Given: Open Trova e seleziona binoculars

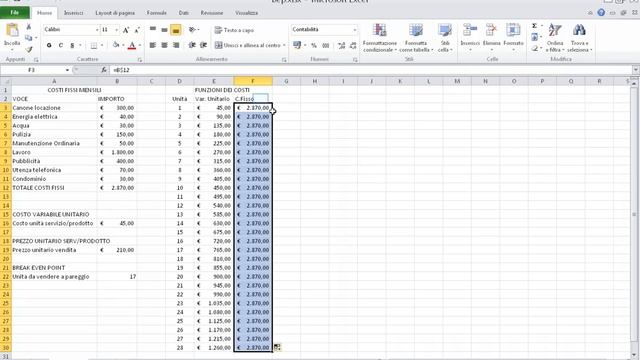Looking at the screenshot, I should [x=579, y=38].
